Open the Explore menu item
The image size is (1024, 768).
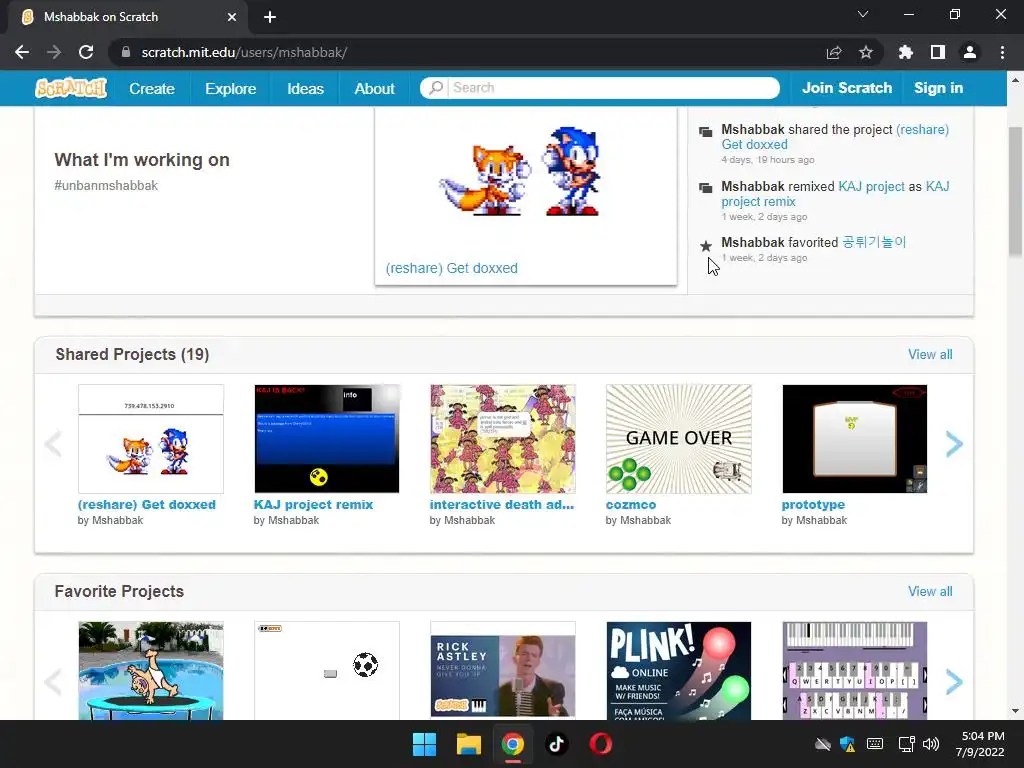[x=231, y=88]
